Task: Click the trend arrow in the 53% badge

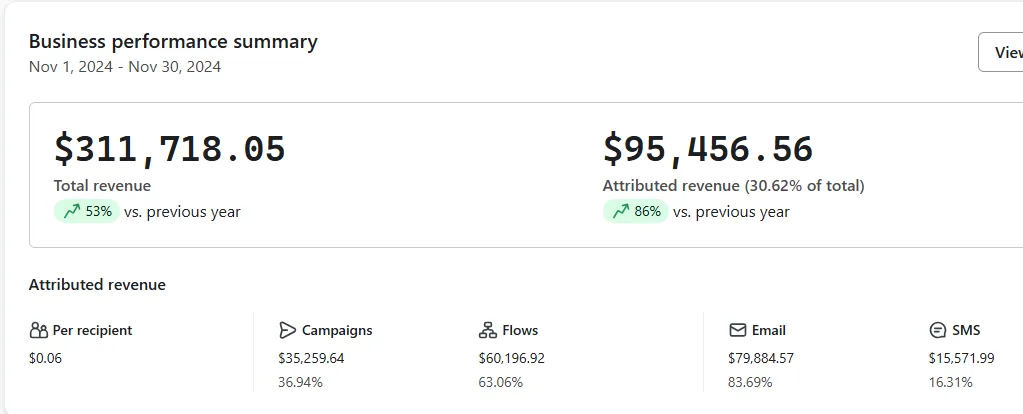Action: 71,211
